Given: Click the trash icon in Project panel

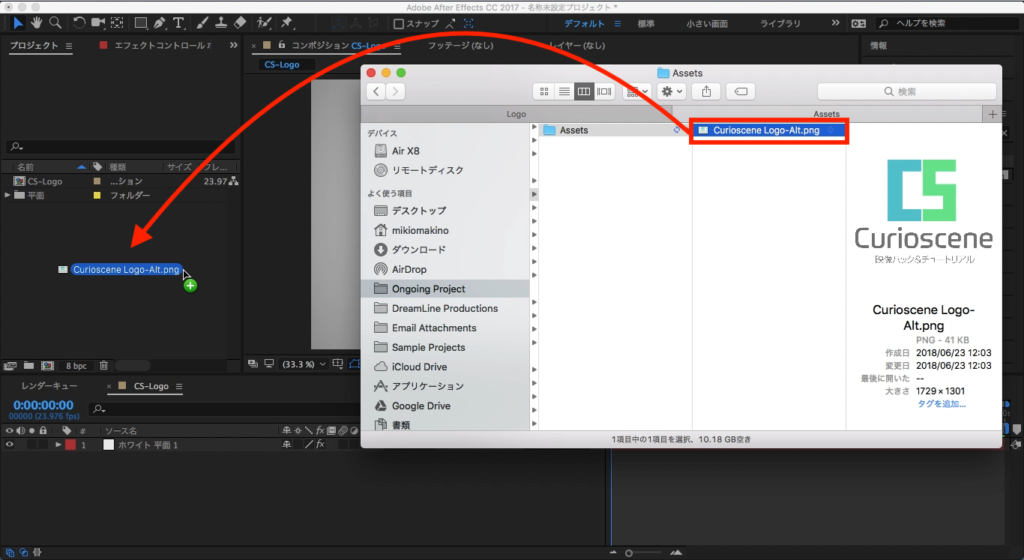Looking at the screenshot, I should point(104,365).
